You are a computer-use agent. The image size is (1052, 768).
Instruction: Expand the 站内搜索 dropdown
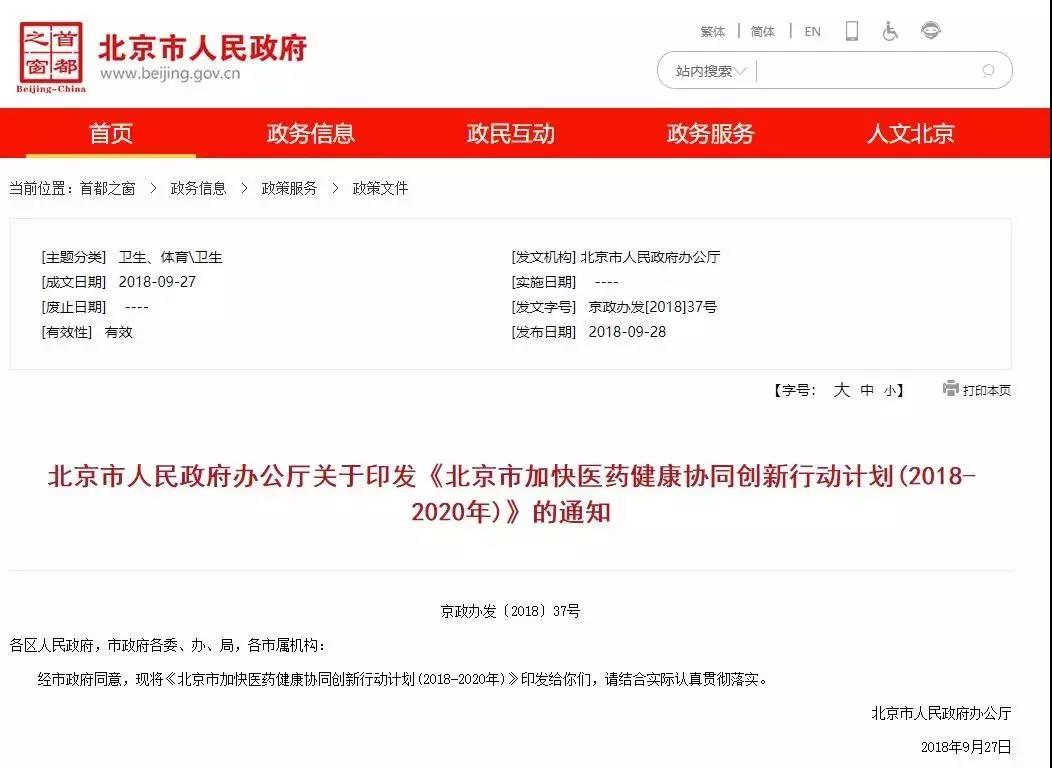(x=711, y=70)
